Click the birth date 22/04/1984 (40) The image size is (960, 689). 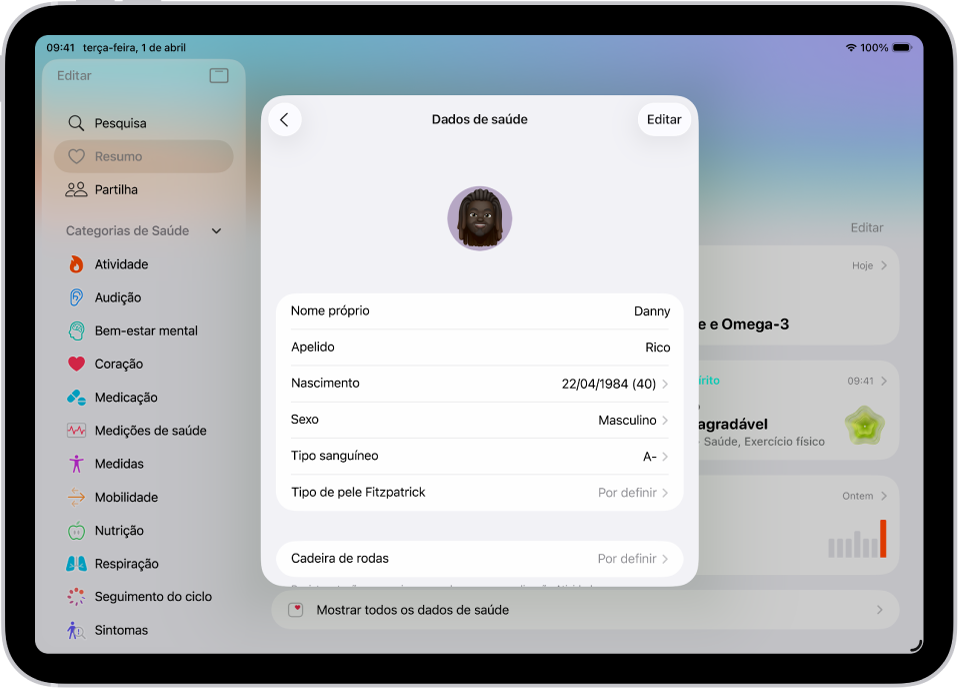[x=609, y=384]
